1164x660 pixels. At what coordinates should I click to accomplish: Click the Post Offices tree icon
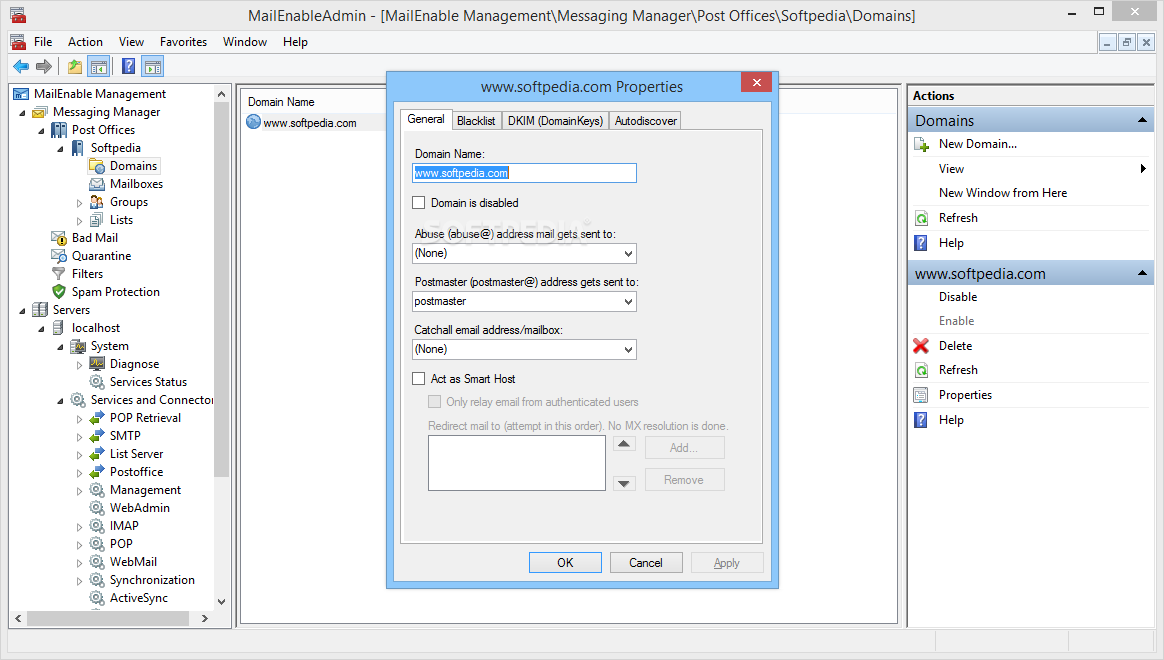click(x=59, y=130)
